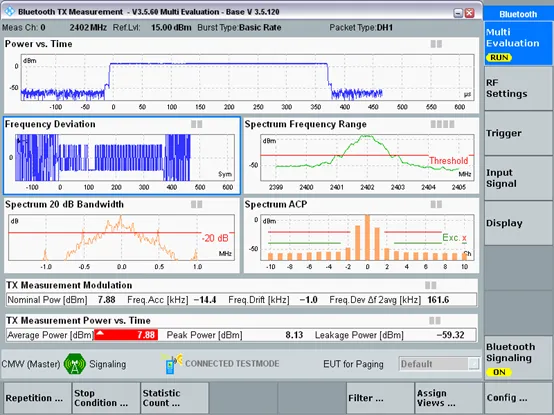Viewport: 554px width, 415px height.
Task: Click Spectrum ACP statistics bar indicator
Action: coord(436,204)
